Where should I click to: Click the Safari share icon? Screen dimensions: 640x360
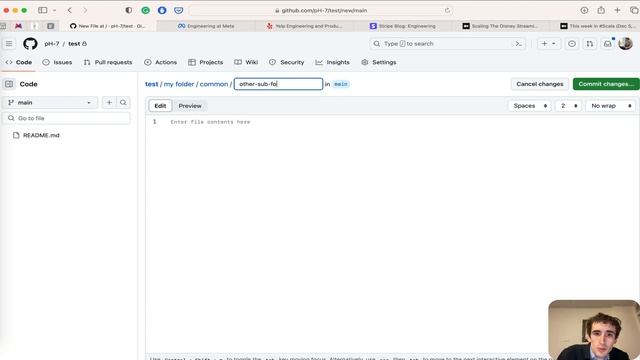pyautogui.click(x=601, y=10)
